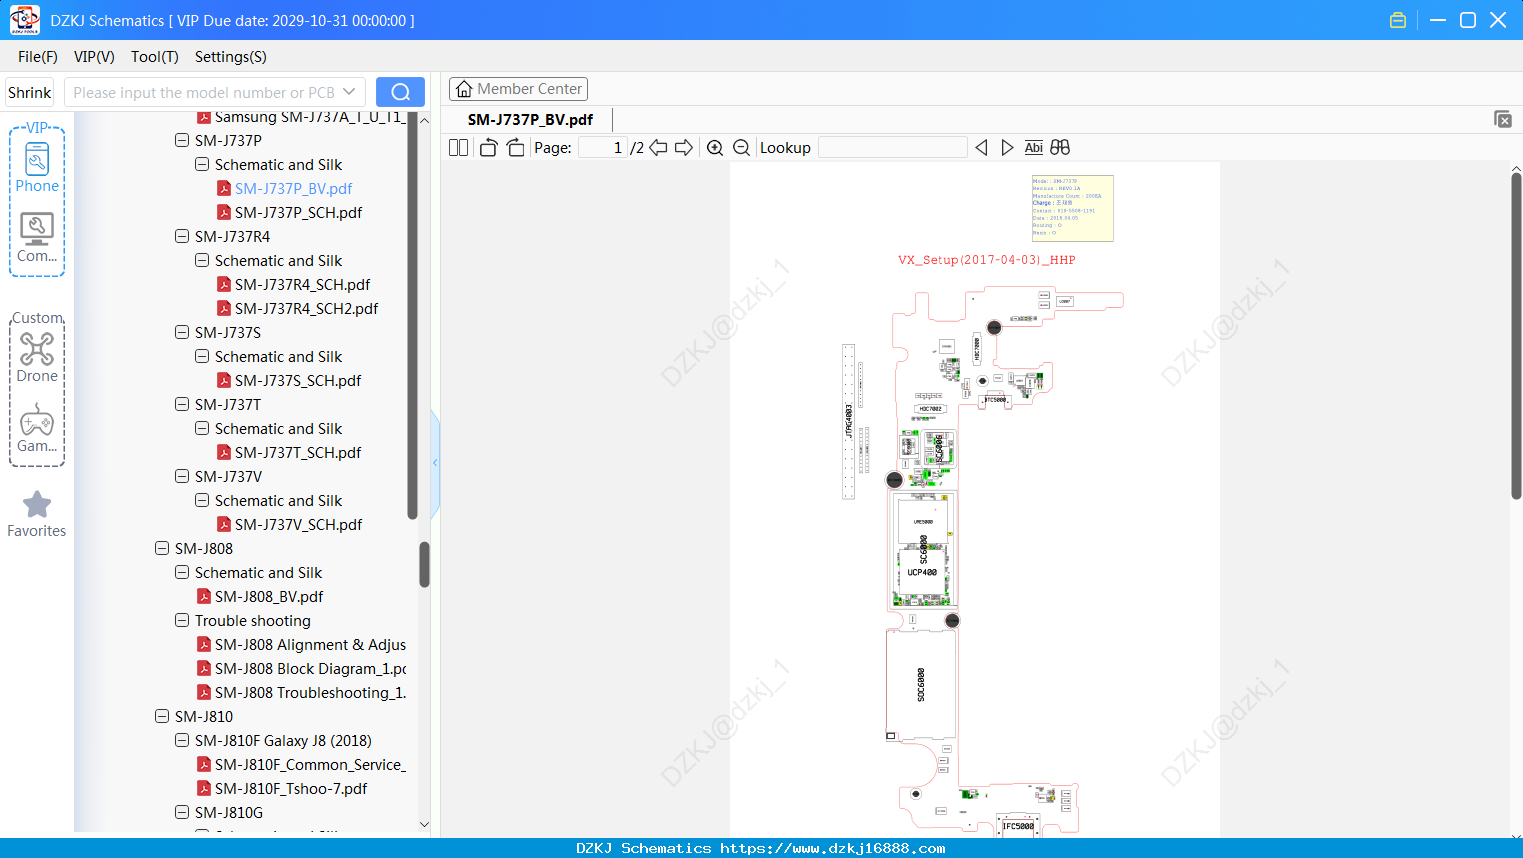Viewport: 1523px width, 858px height.
Task: Go to next page arrow
Action: [684, 147]
